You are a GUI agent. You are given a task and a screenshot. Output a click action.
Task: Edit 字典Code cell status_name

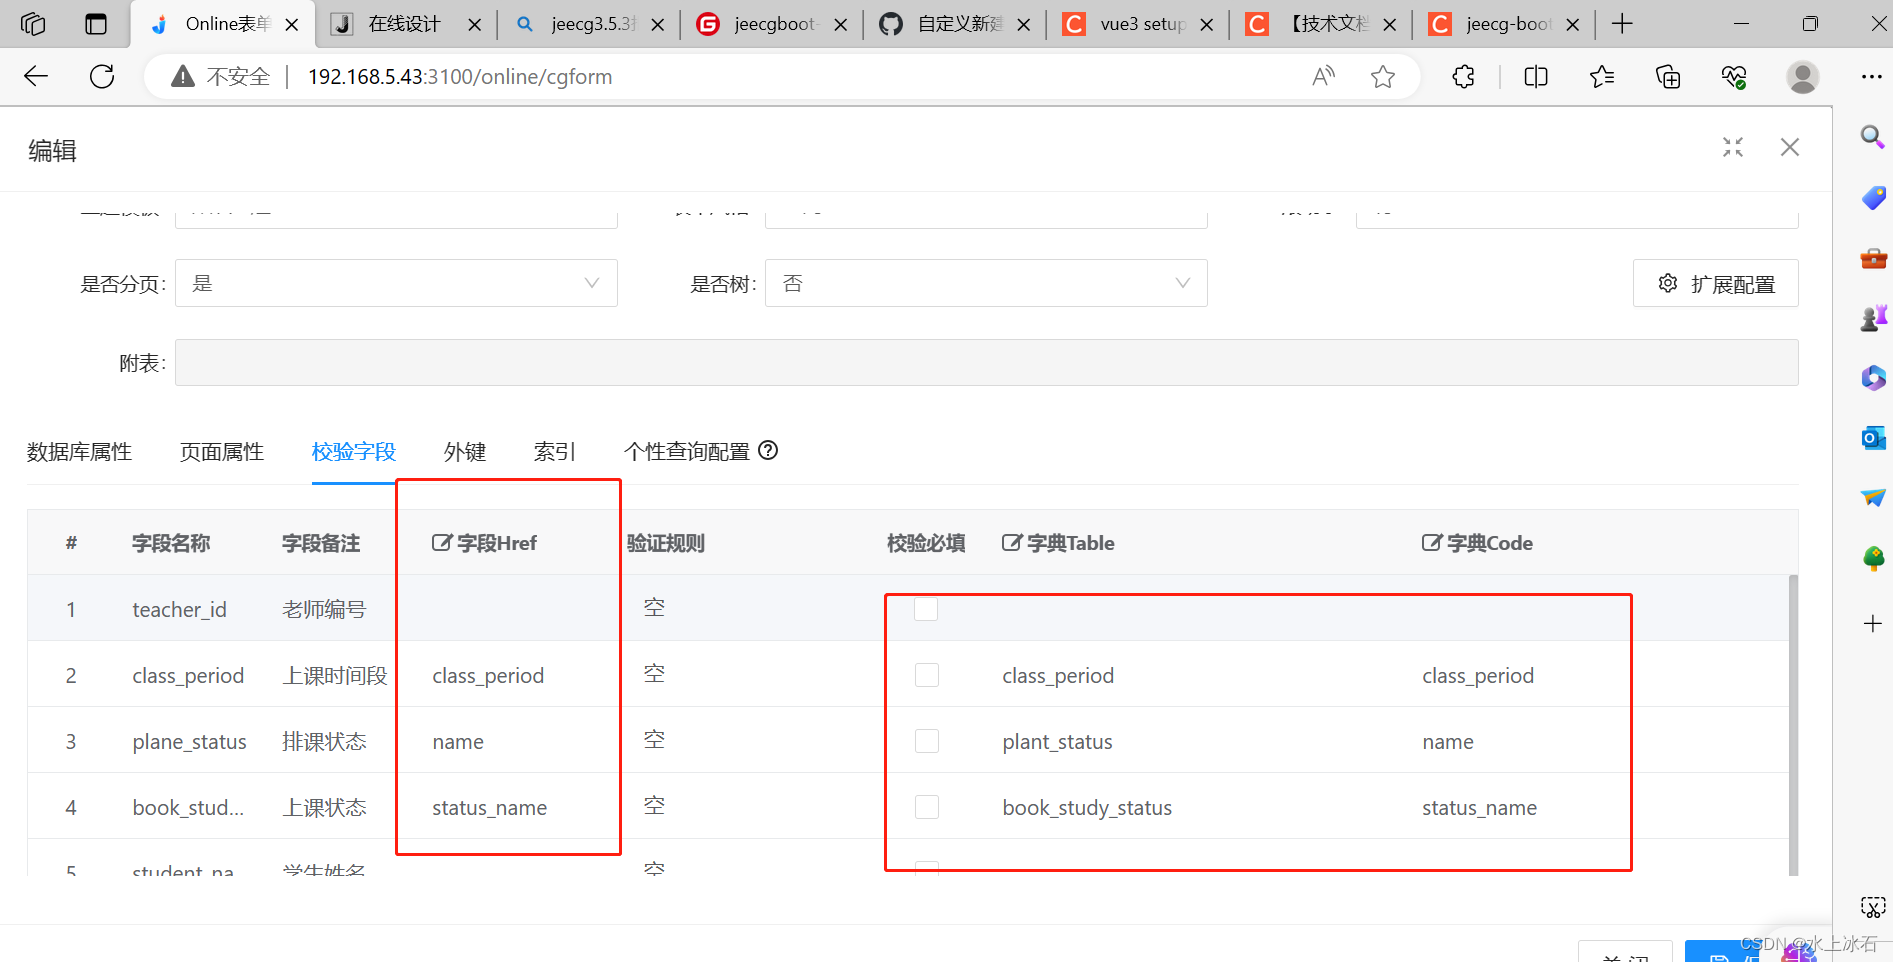(1480, 807)
